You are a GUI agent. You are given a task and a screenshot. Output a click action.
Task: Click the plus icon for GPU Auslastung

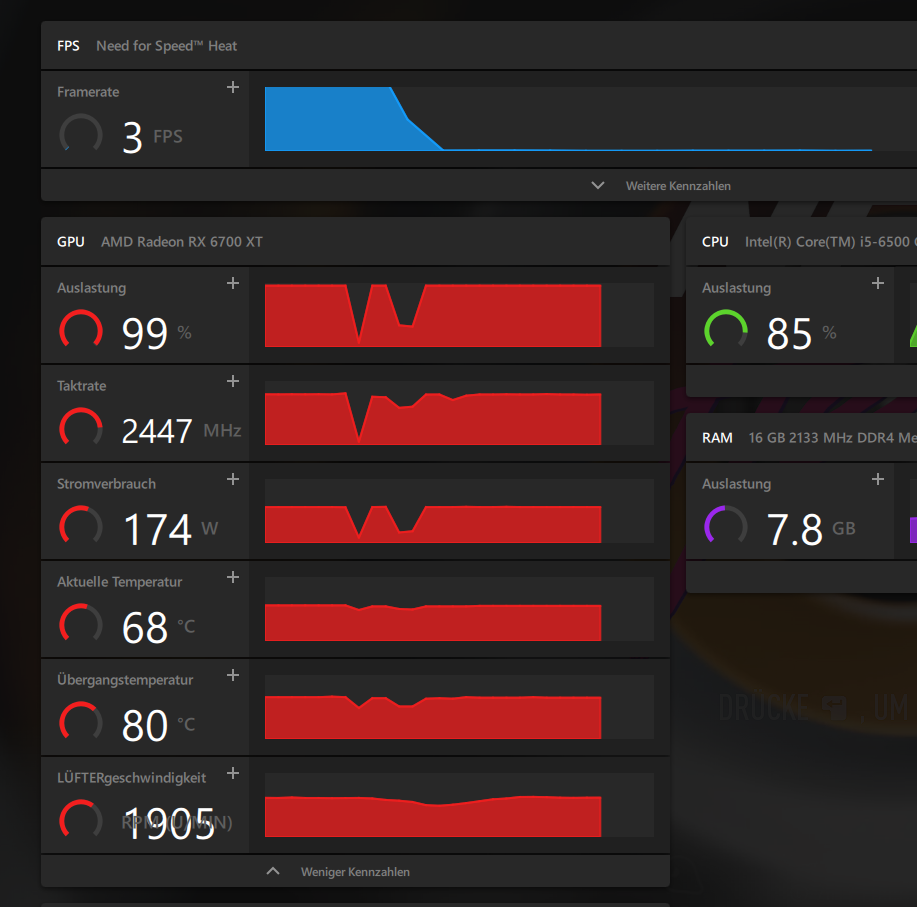pyautogui.click(x=233, y=283)
